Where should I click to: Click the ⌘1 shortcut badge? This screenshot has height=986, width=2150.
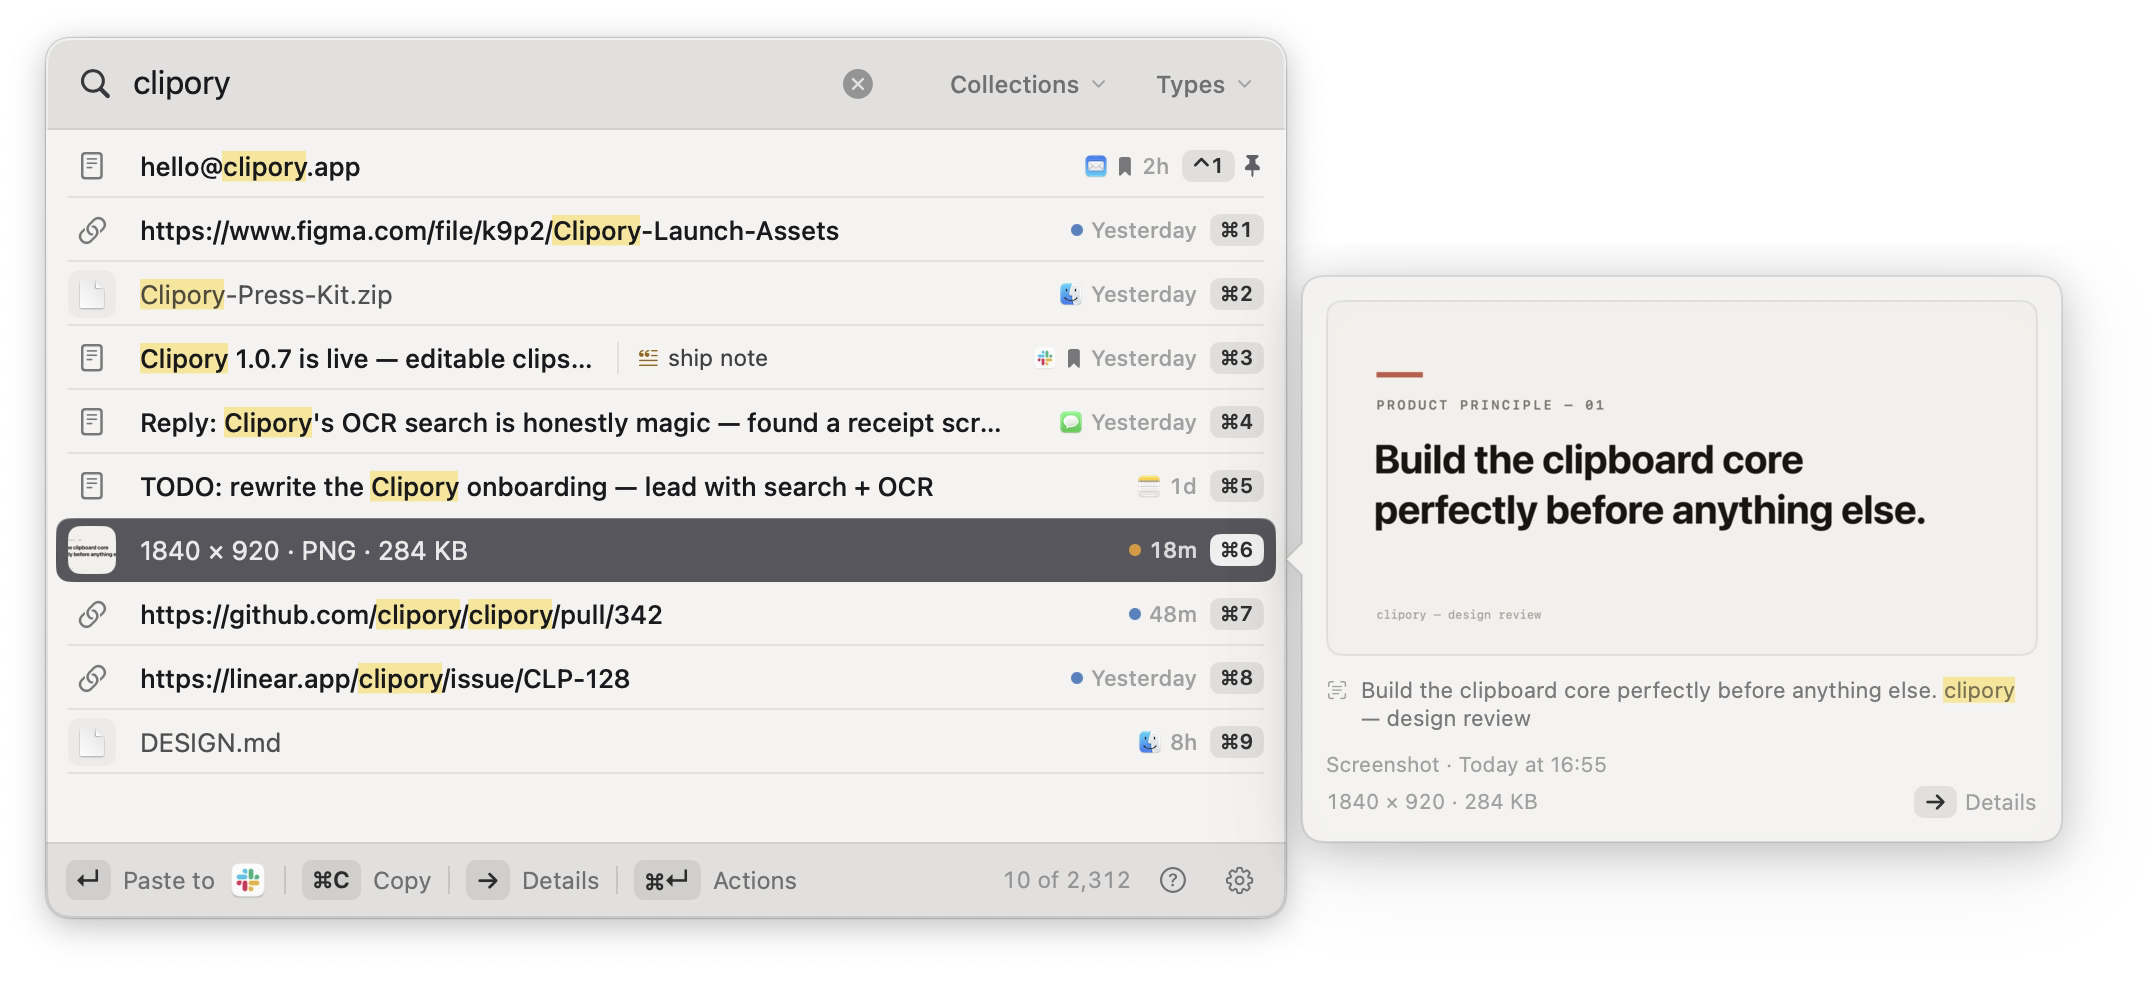click(1236, 230)
